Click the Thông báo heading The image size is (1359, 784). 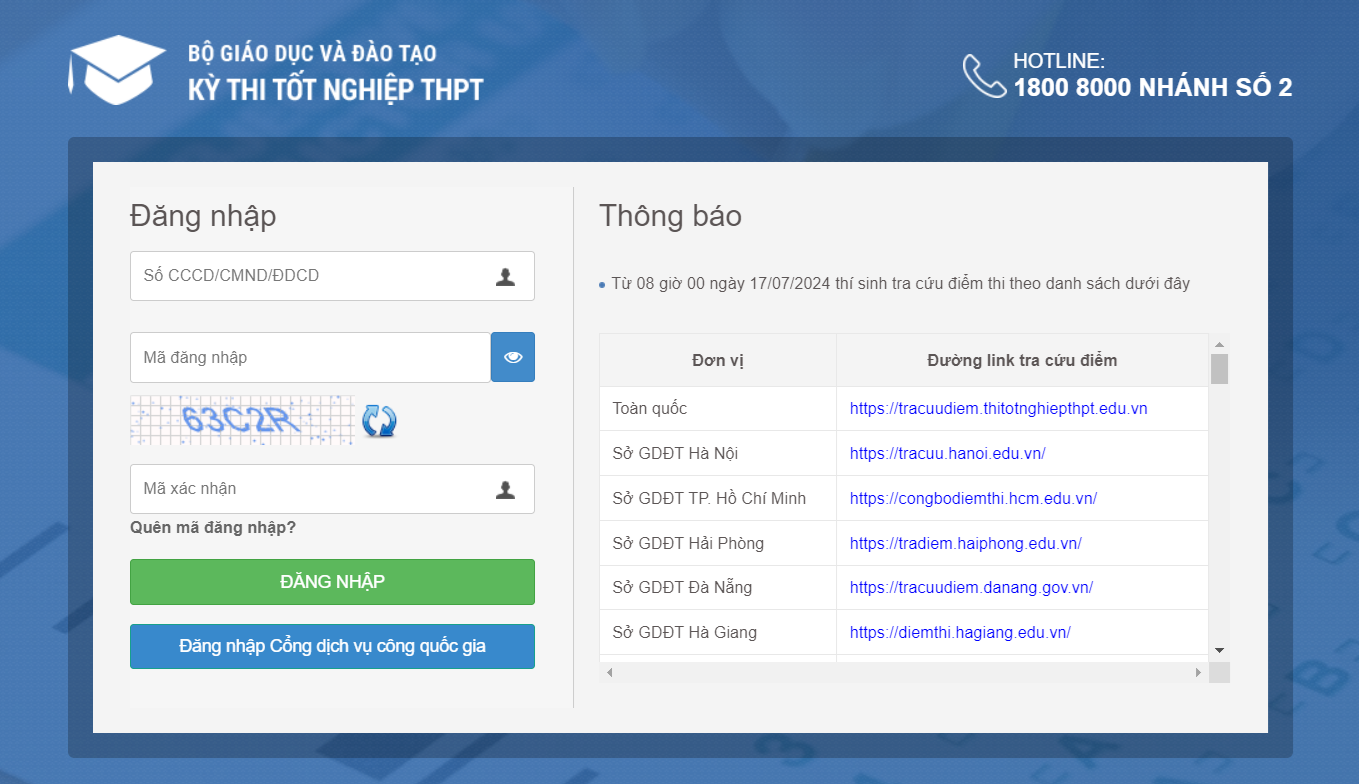point(670,216)
